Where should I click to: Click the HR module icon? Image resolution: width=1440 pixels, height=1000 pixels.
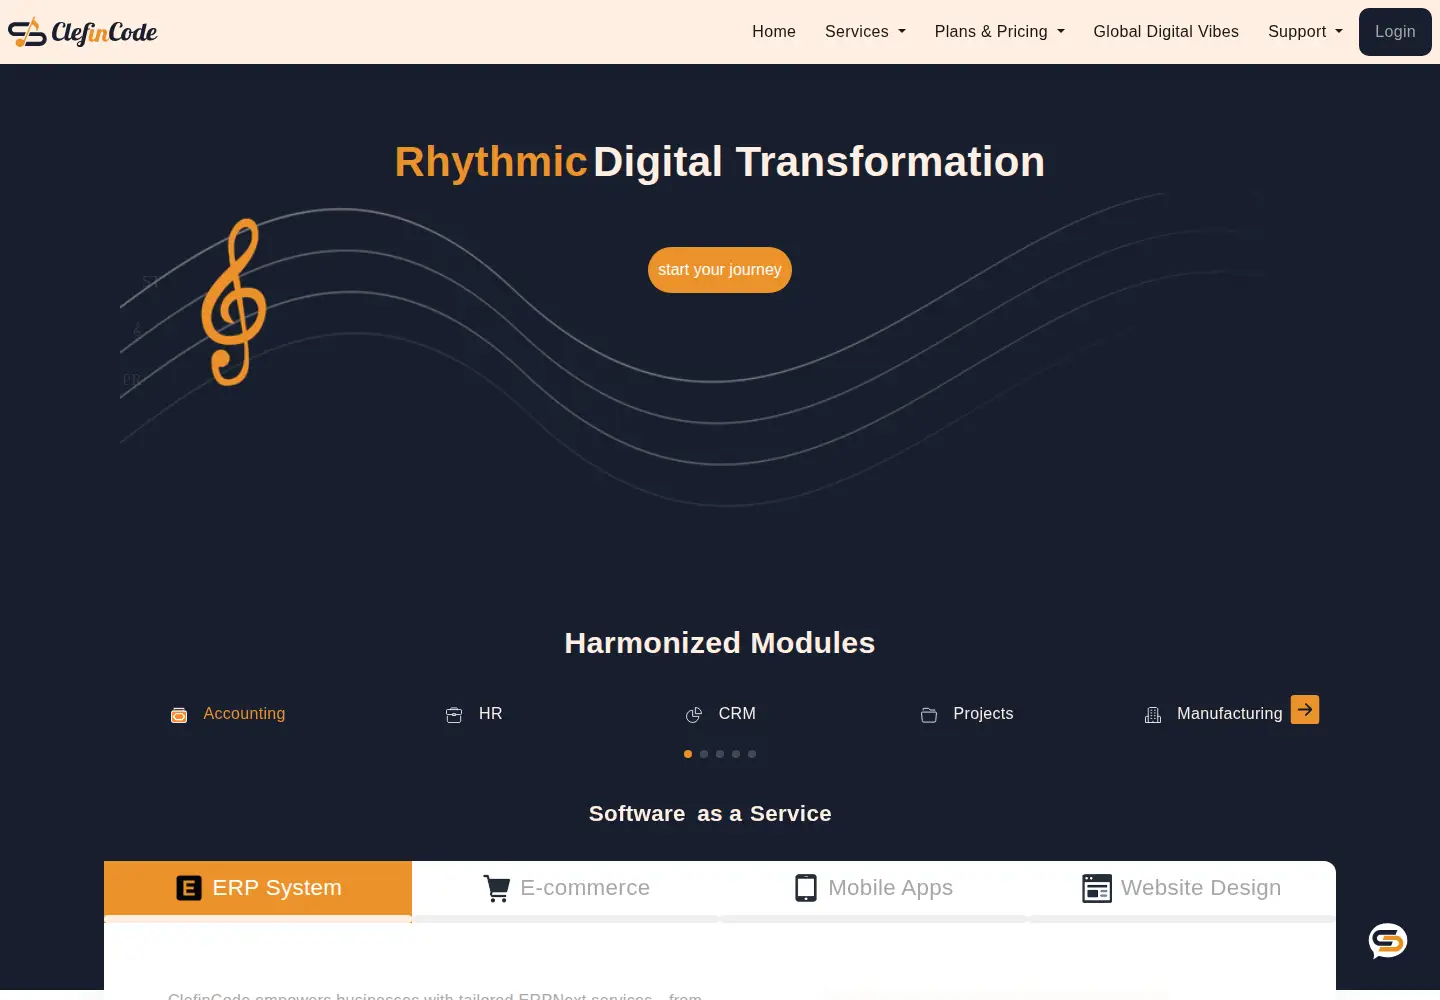tap(454, 715)
